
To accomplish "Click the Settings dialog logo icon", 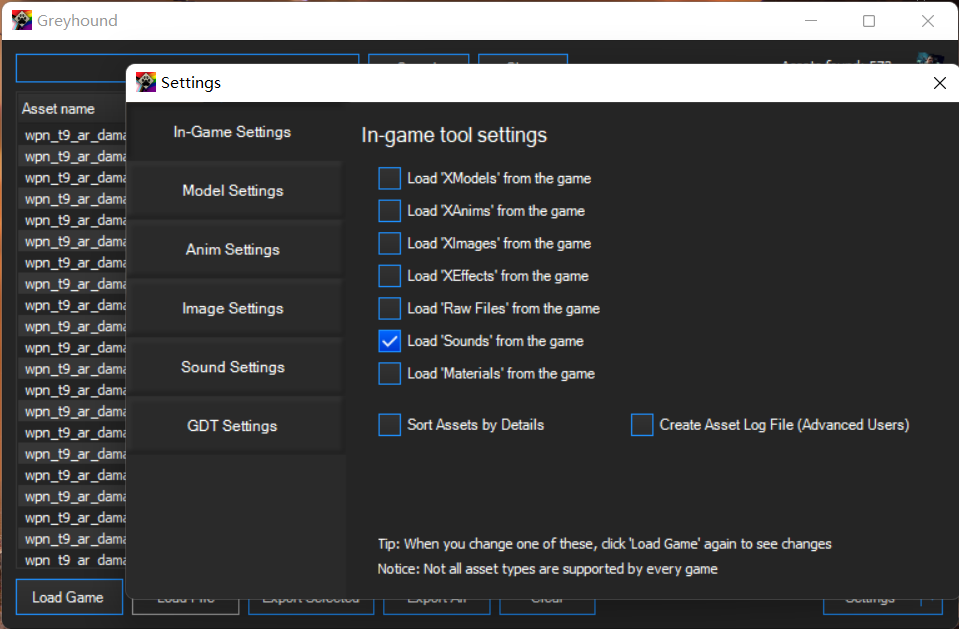I will pos(146,82).
